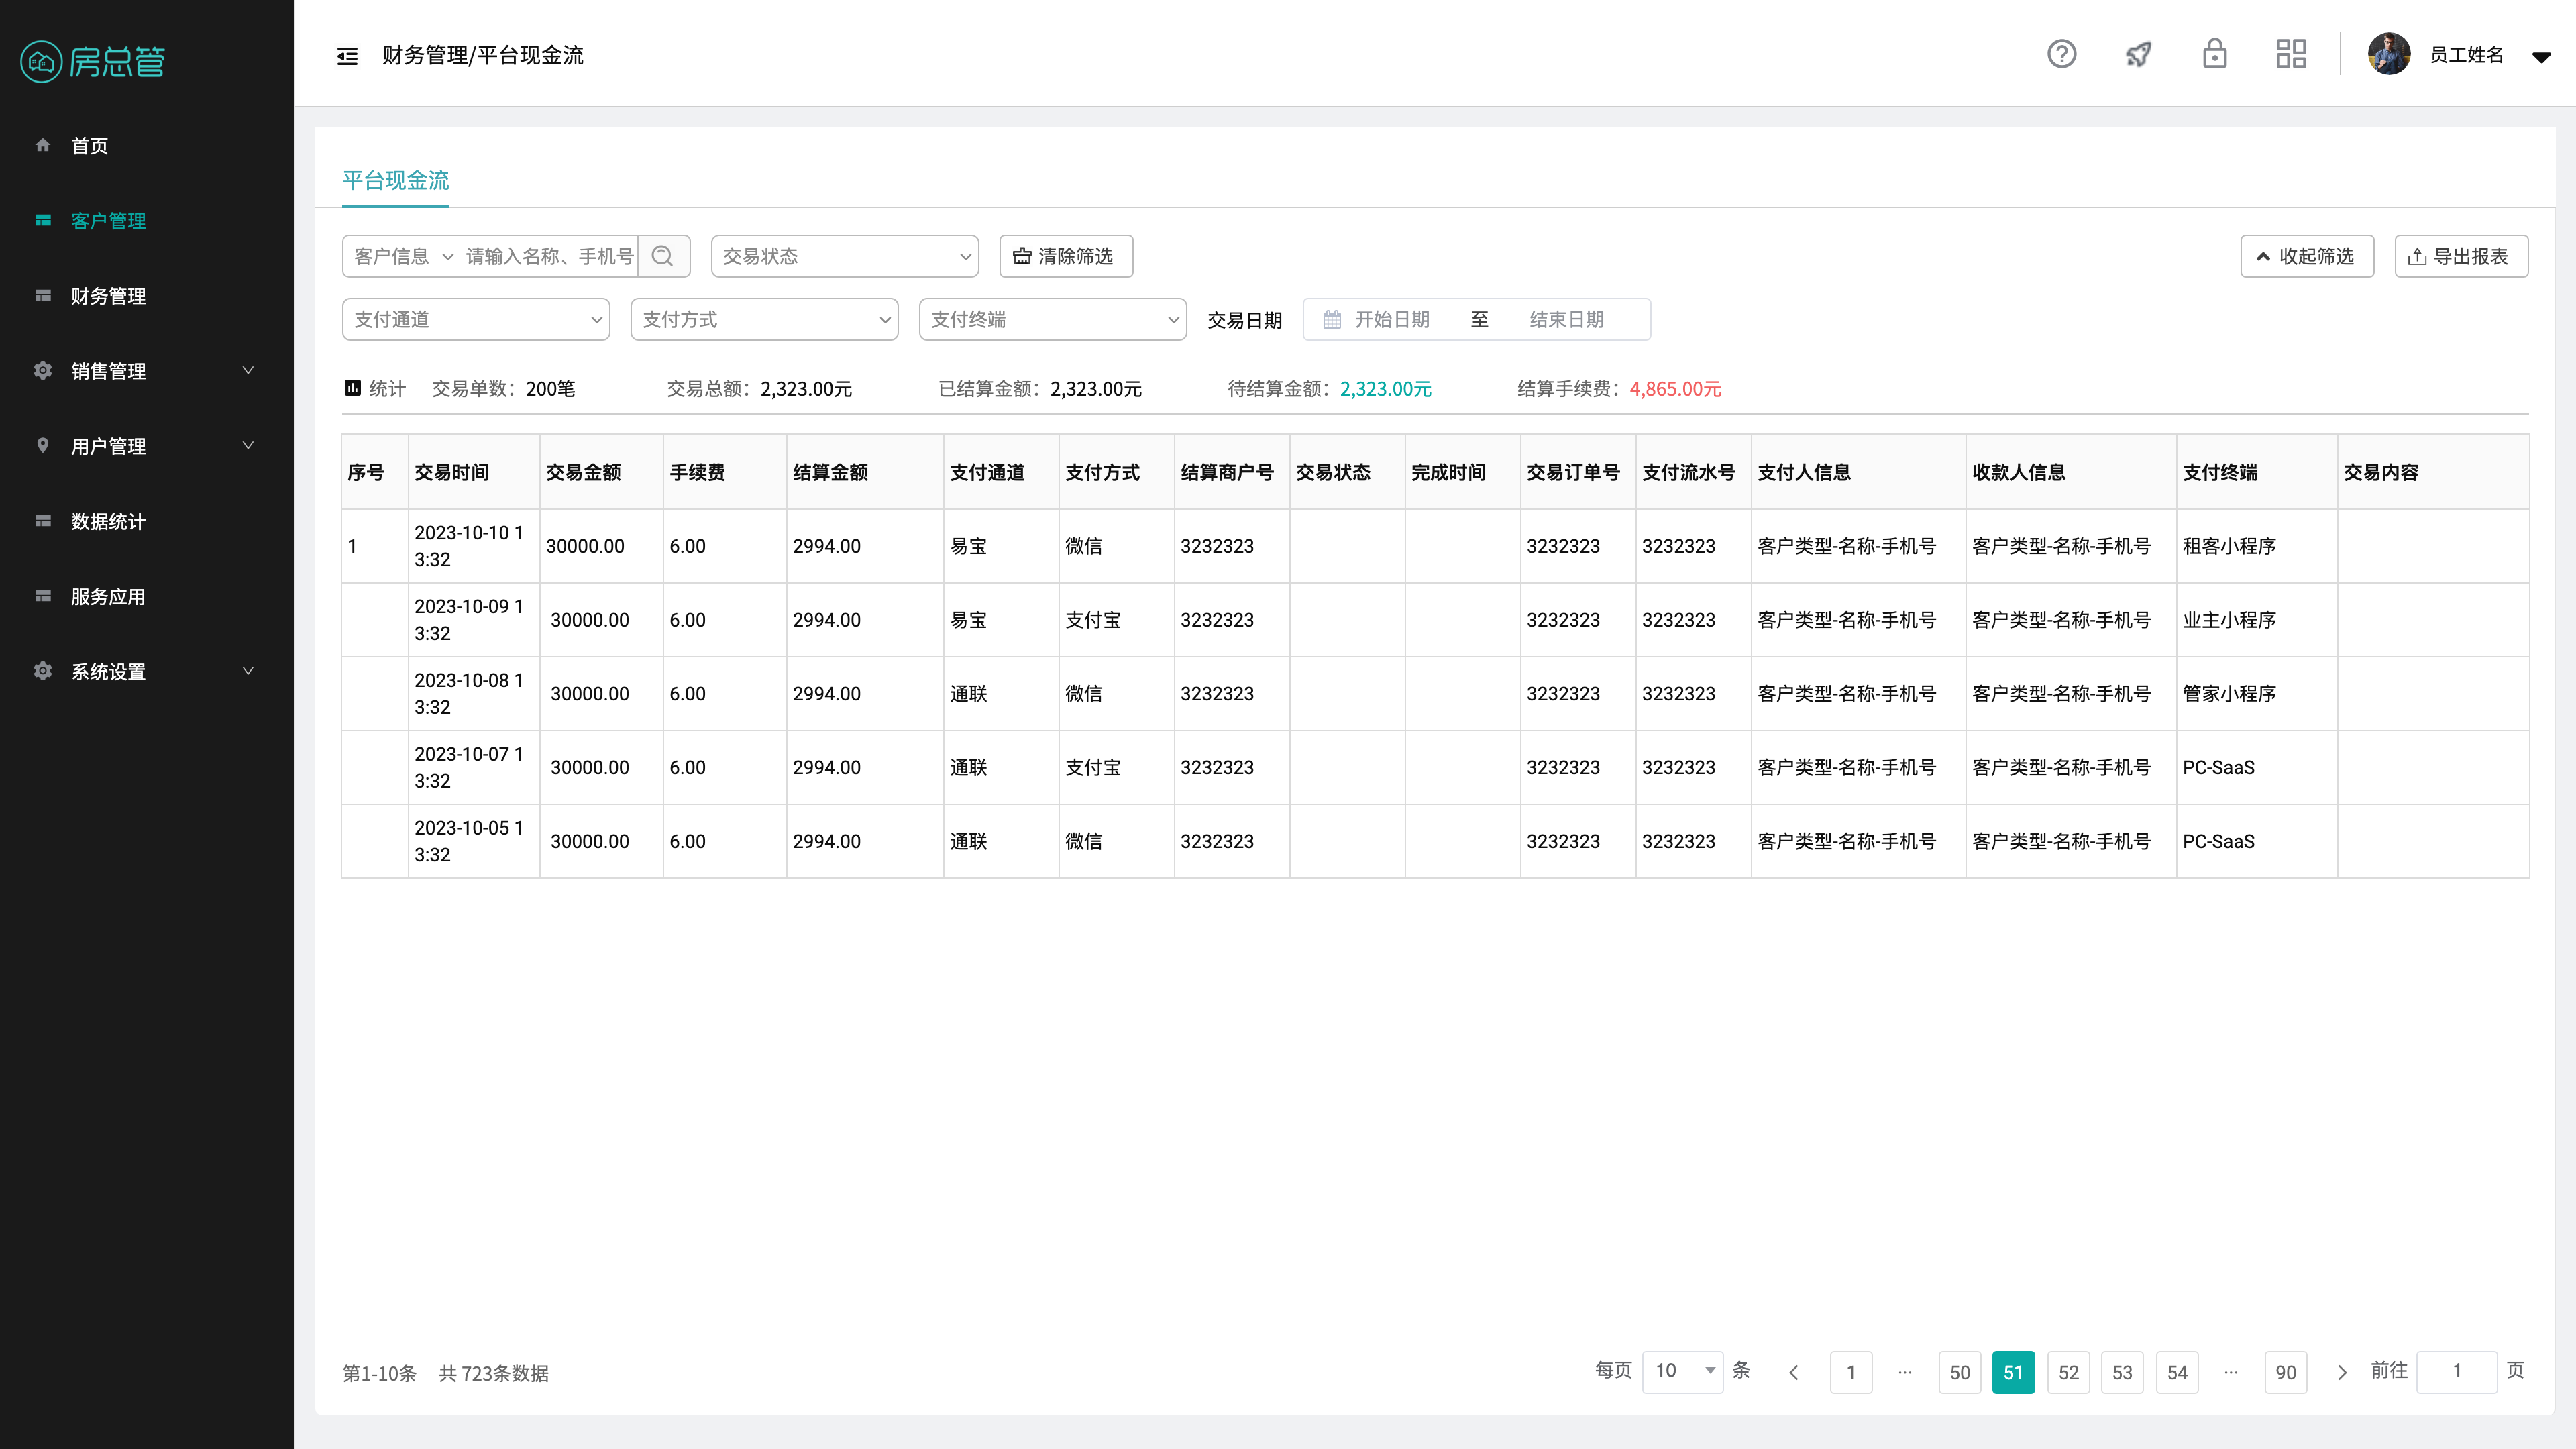Click the 清除筛选 button
The width and height of the screenshot is (2576, 1449).
pyautogui.click(x=1066, y=256)
